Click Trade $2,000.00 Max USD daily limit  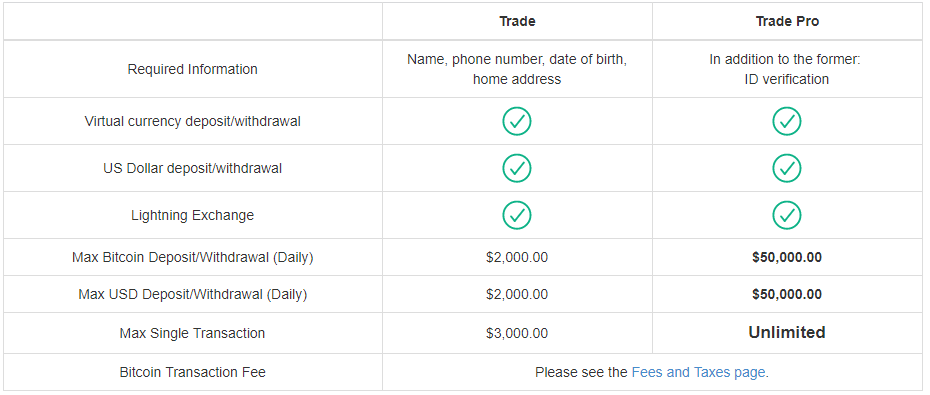click(x=517, y=294)
